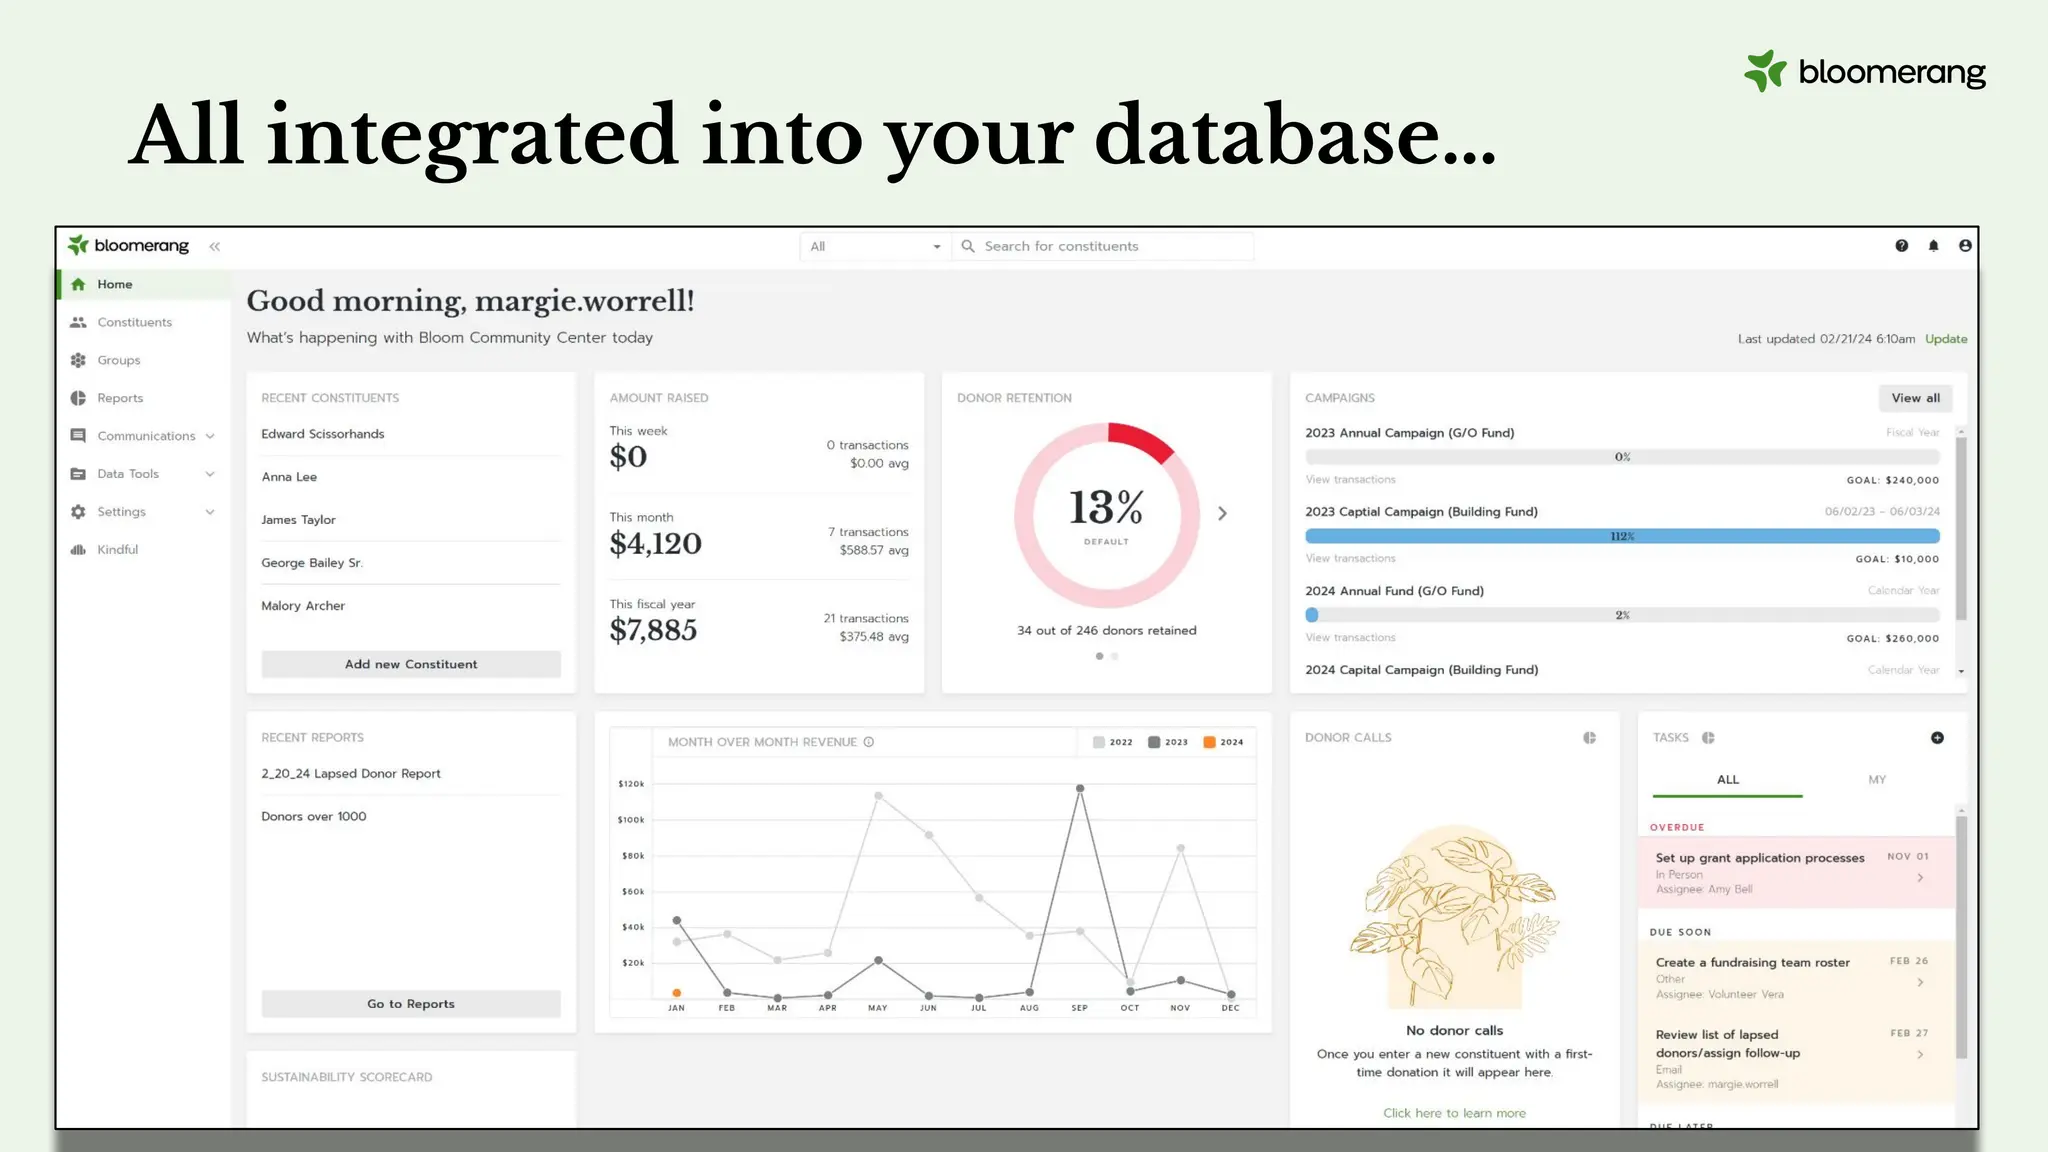Viewport: 2048px width, 1152px height.
Task: Click Go to Reports button
Action: pyautogui.click(x=411, y=1004)
